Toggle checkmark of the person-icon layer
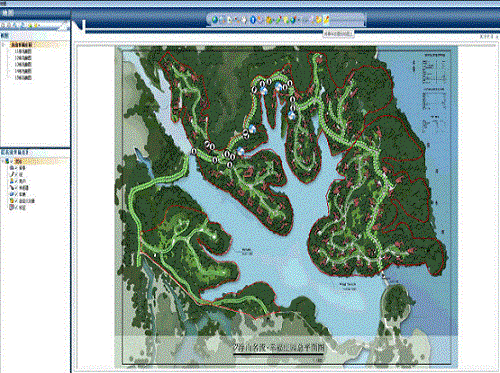Screen dimensions: 500x373 pyautogui.click(x=16, y=181)
